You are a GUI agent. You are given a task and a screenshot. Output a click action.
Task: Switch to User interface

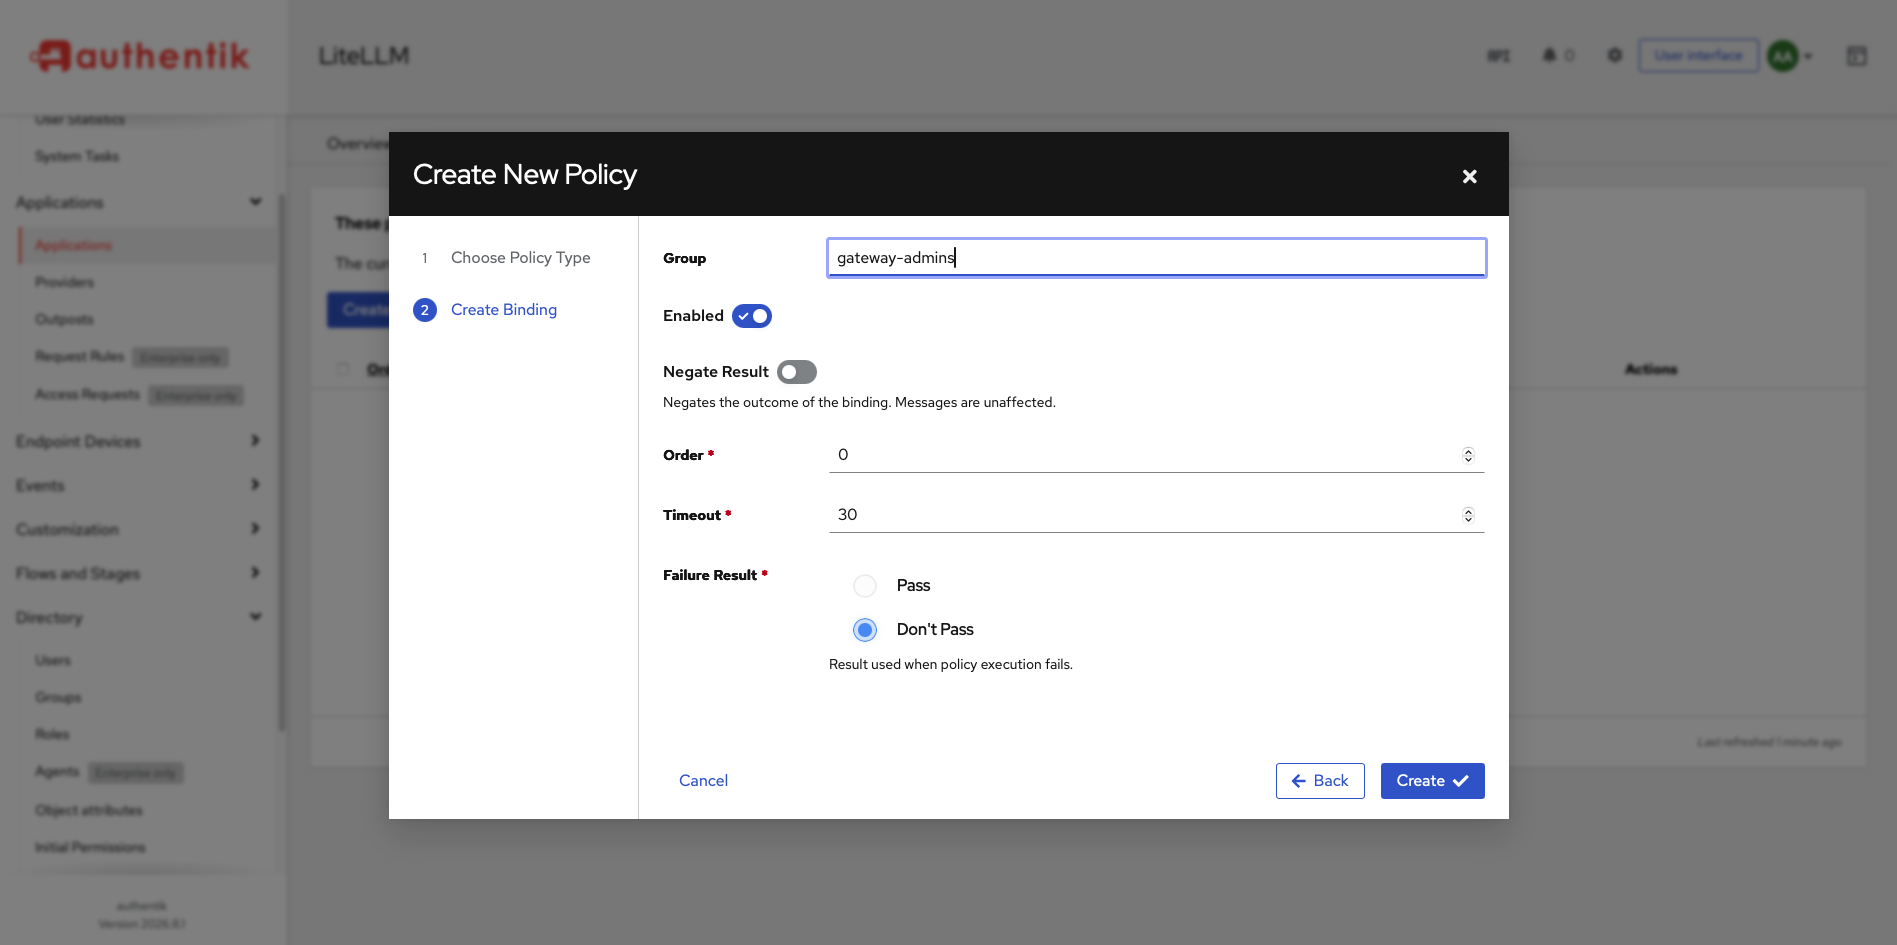click(1698, 56)
